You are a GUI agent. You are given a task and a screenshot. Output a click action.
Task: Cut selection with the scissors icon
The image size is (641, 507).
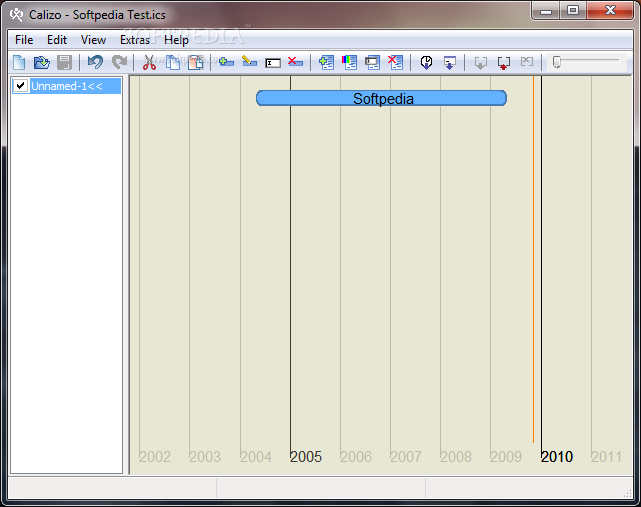click(149, 62)
